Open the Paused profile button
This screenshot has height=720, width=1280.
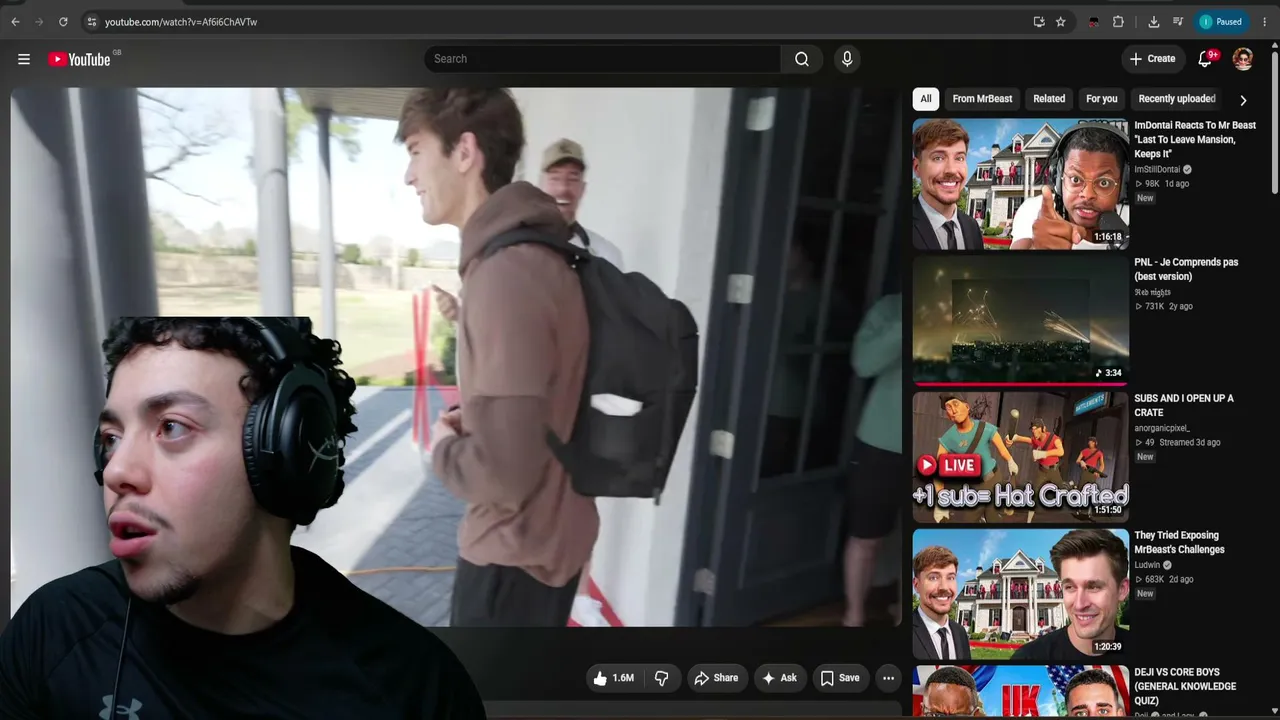(1221, 22)
